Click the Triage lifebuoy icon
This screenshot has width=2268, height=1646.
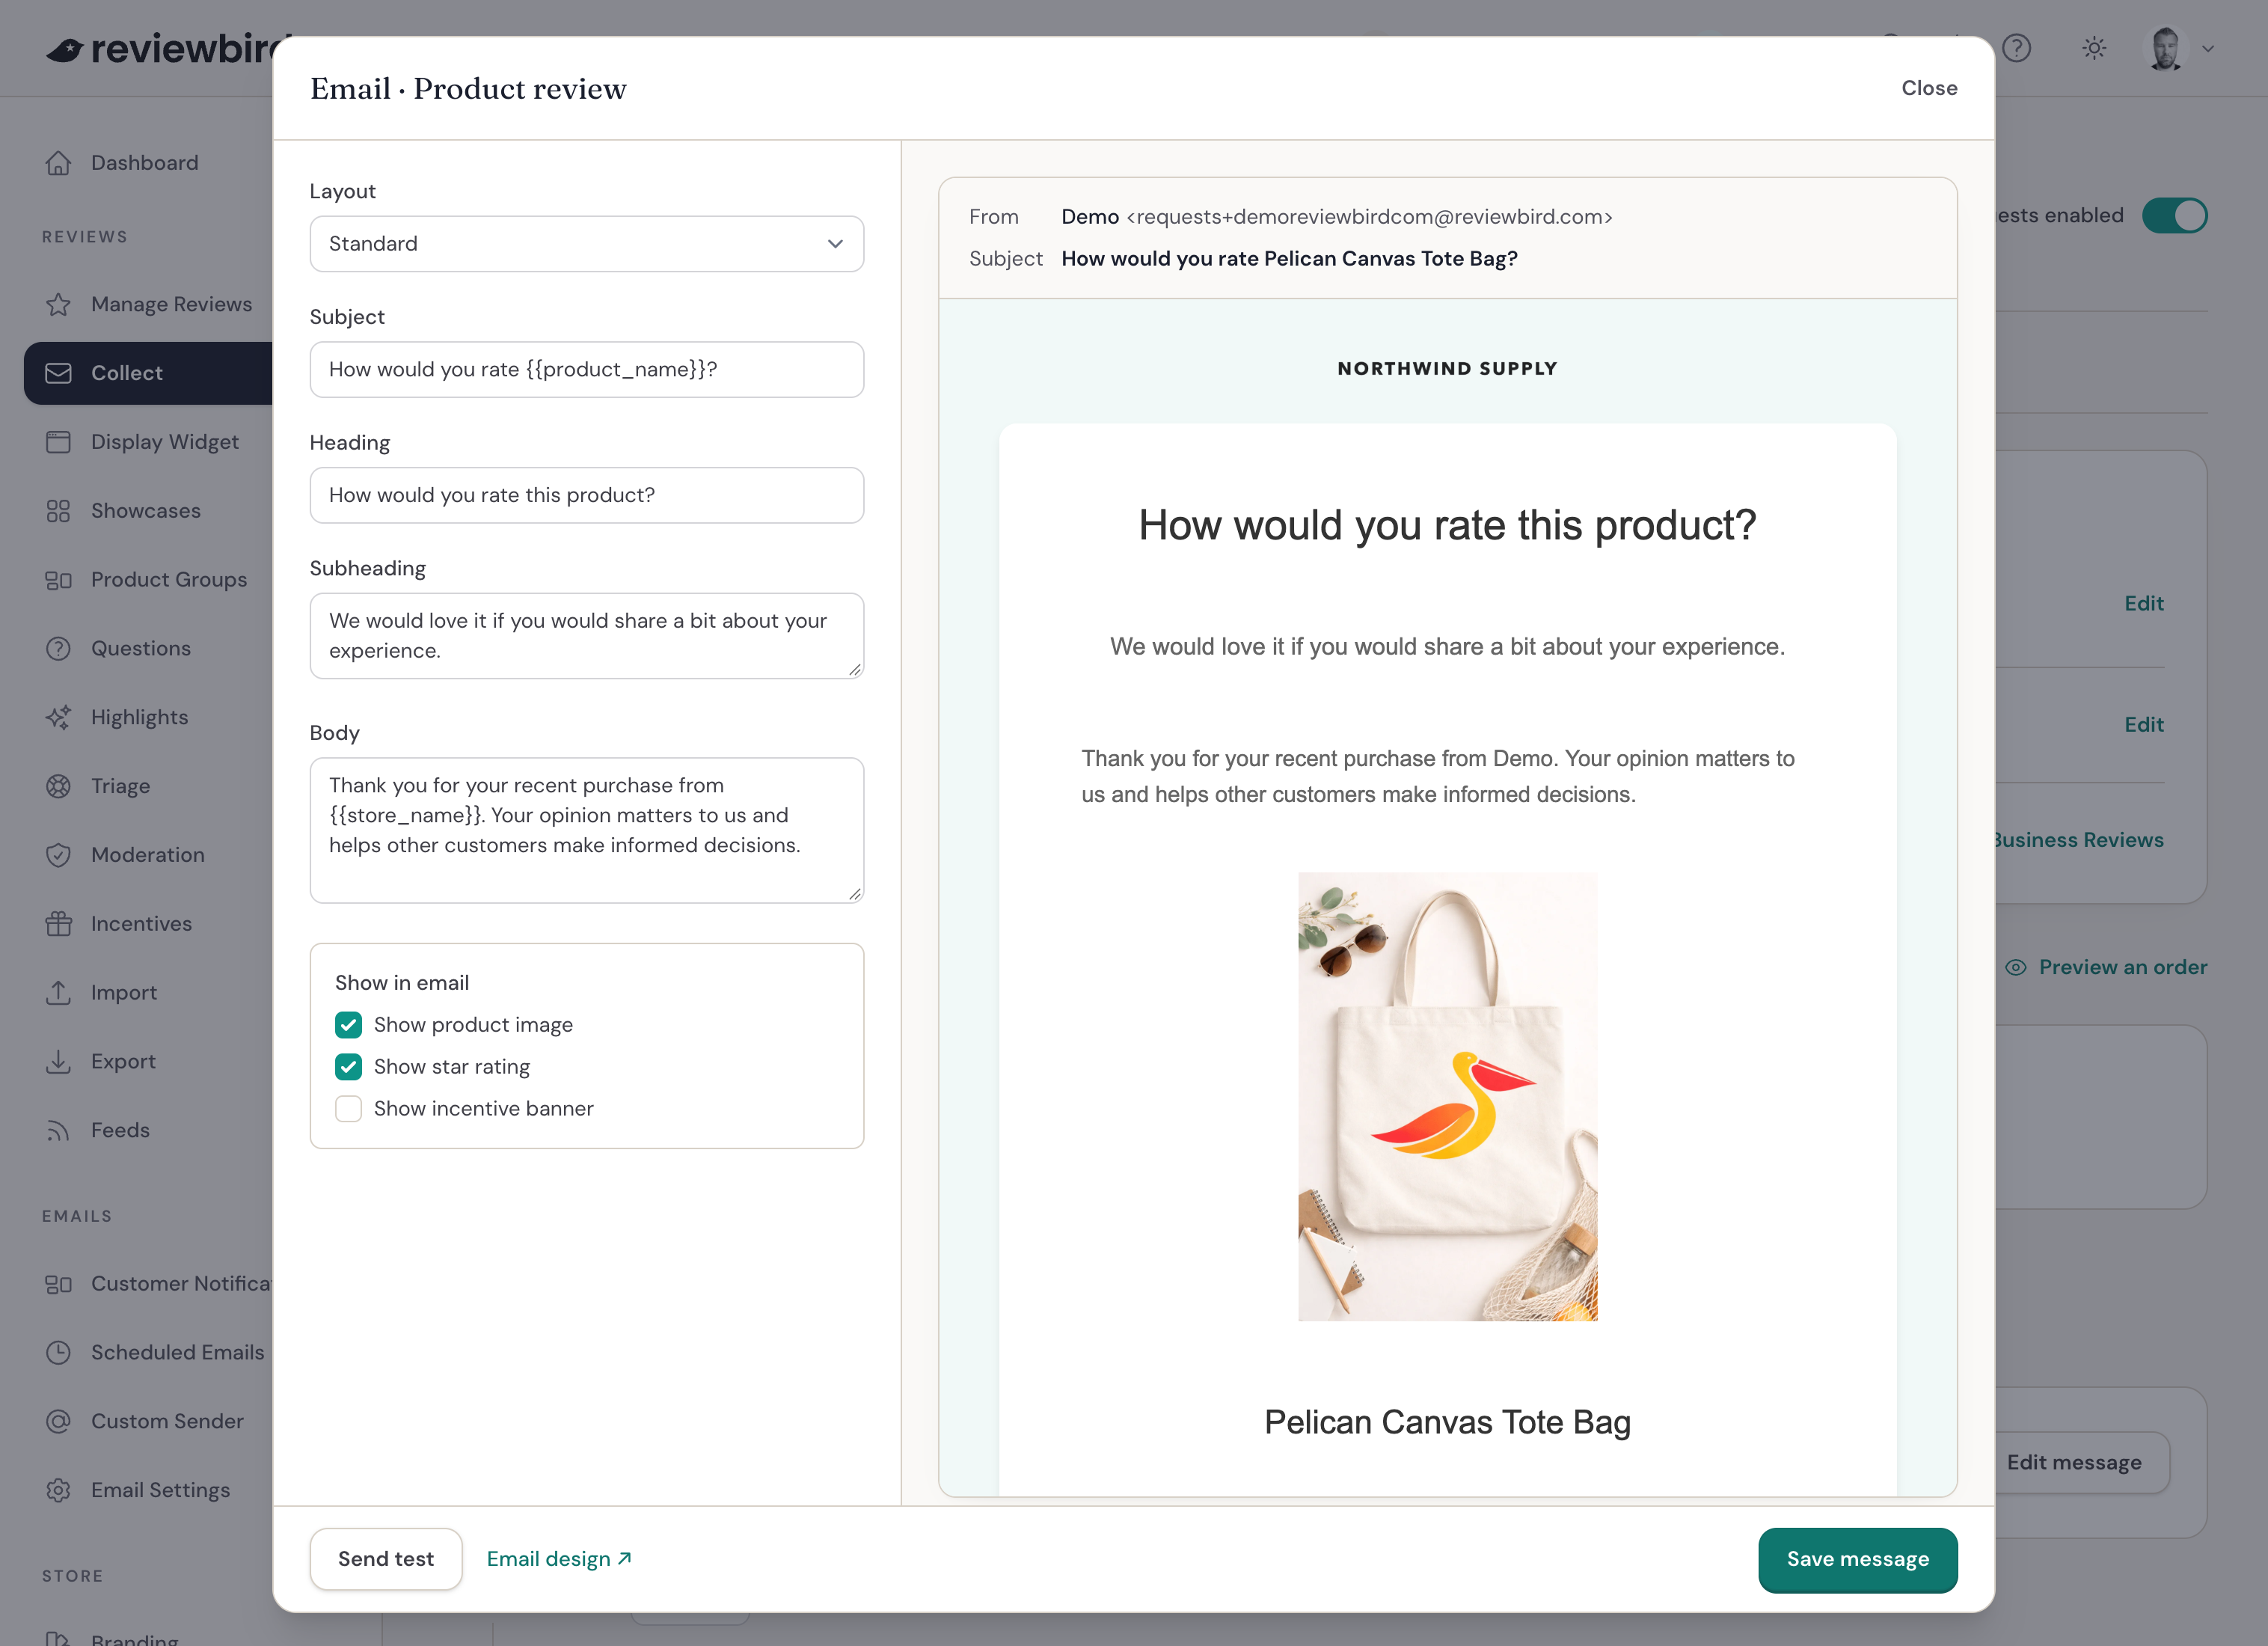[x=58, y=786]
